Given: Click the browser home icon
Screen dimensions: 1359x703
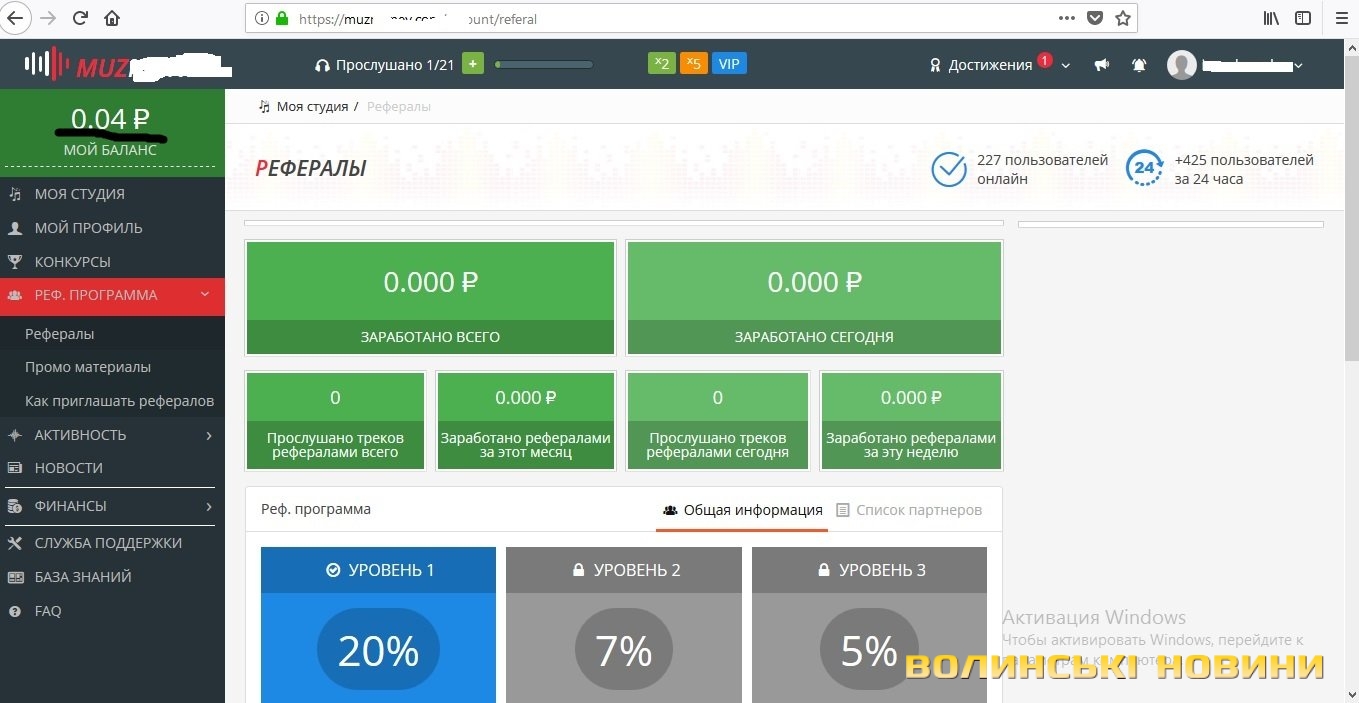Looking at the screenshot, I should [x=112, y=18].
